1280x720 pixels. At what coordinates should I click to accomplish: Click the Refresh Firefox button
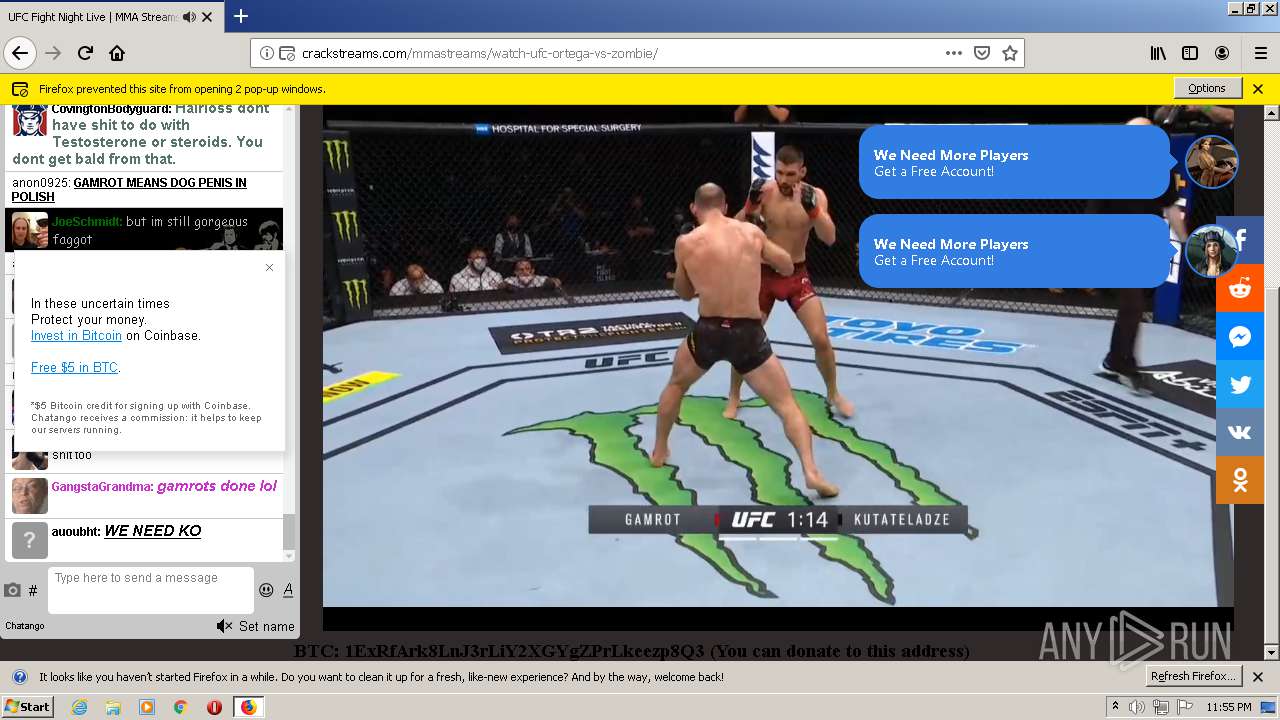point(1194,676)
